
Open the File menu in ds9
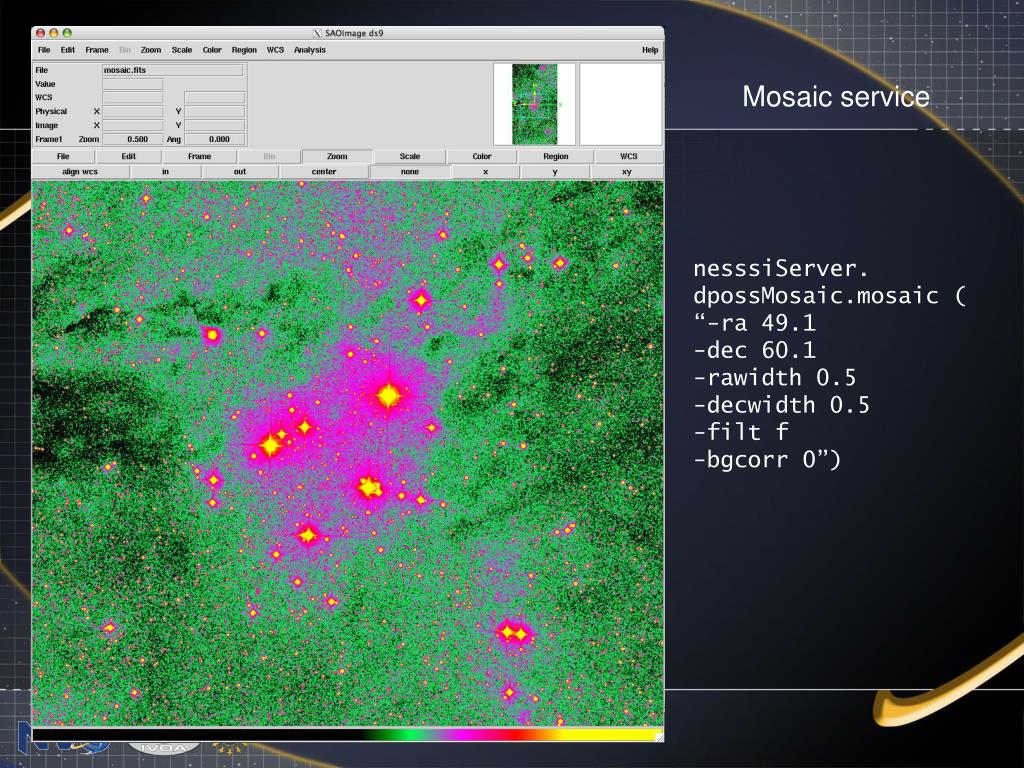click(x=44, y=50)
